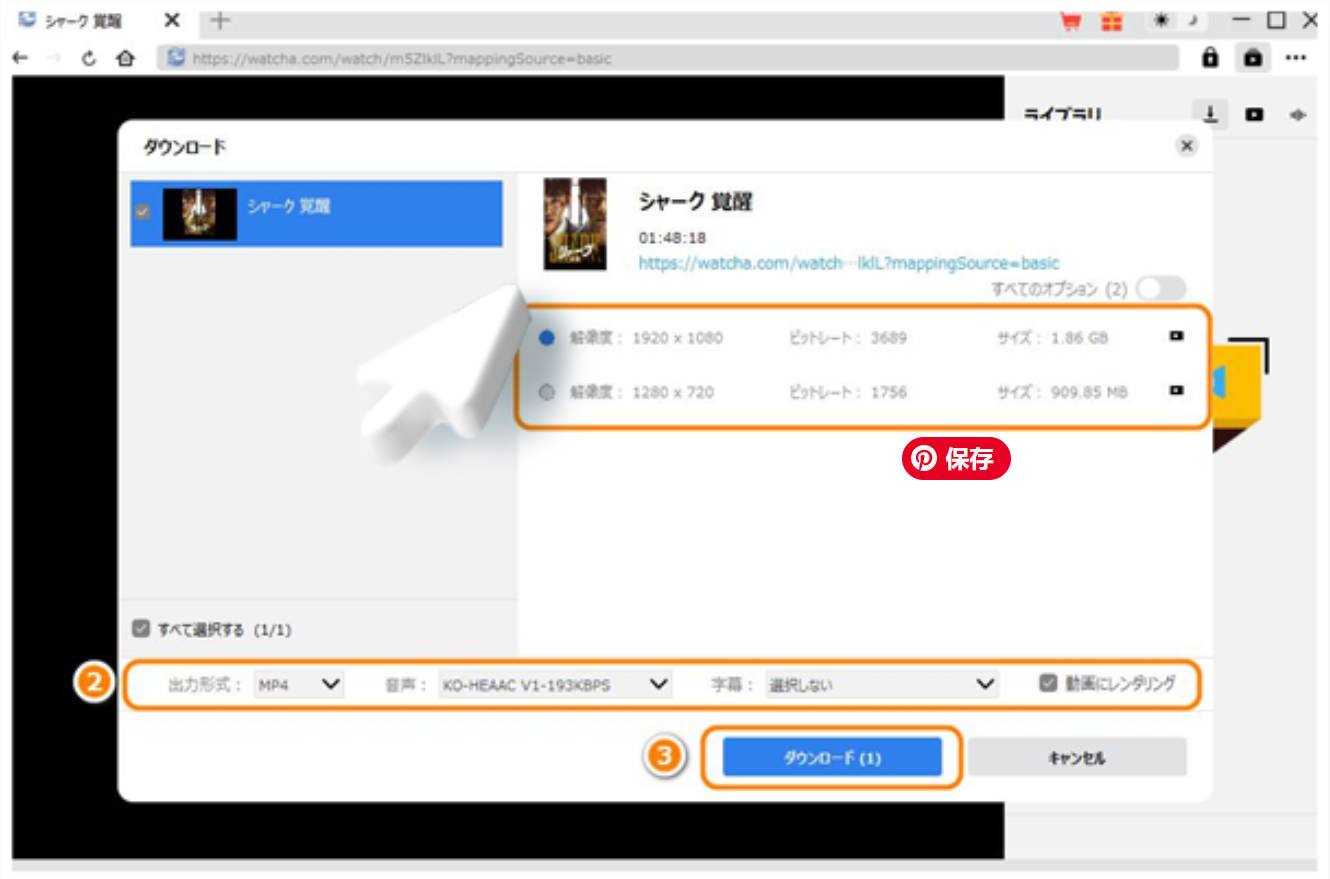The height and width of the screenshot is (879, 1330).
Task: Select the 1920 x 1080 resolution option
Action: [547, 338]
